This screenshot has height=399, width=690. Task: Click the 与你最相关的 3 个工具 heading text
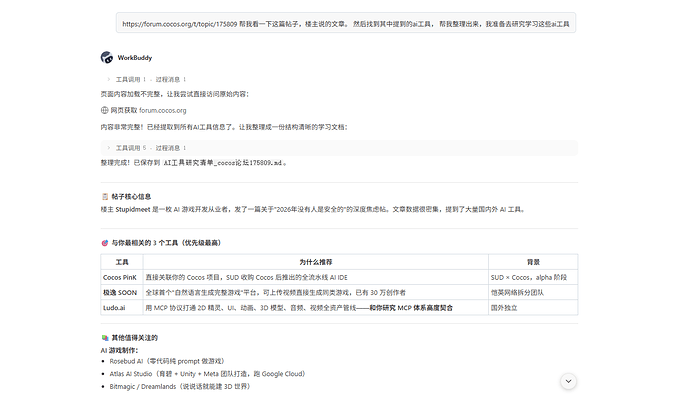tap(166, 243)
